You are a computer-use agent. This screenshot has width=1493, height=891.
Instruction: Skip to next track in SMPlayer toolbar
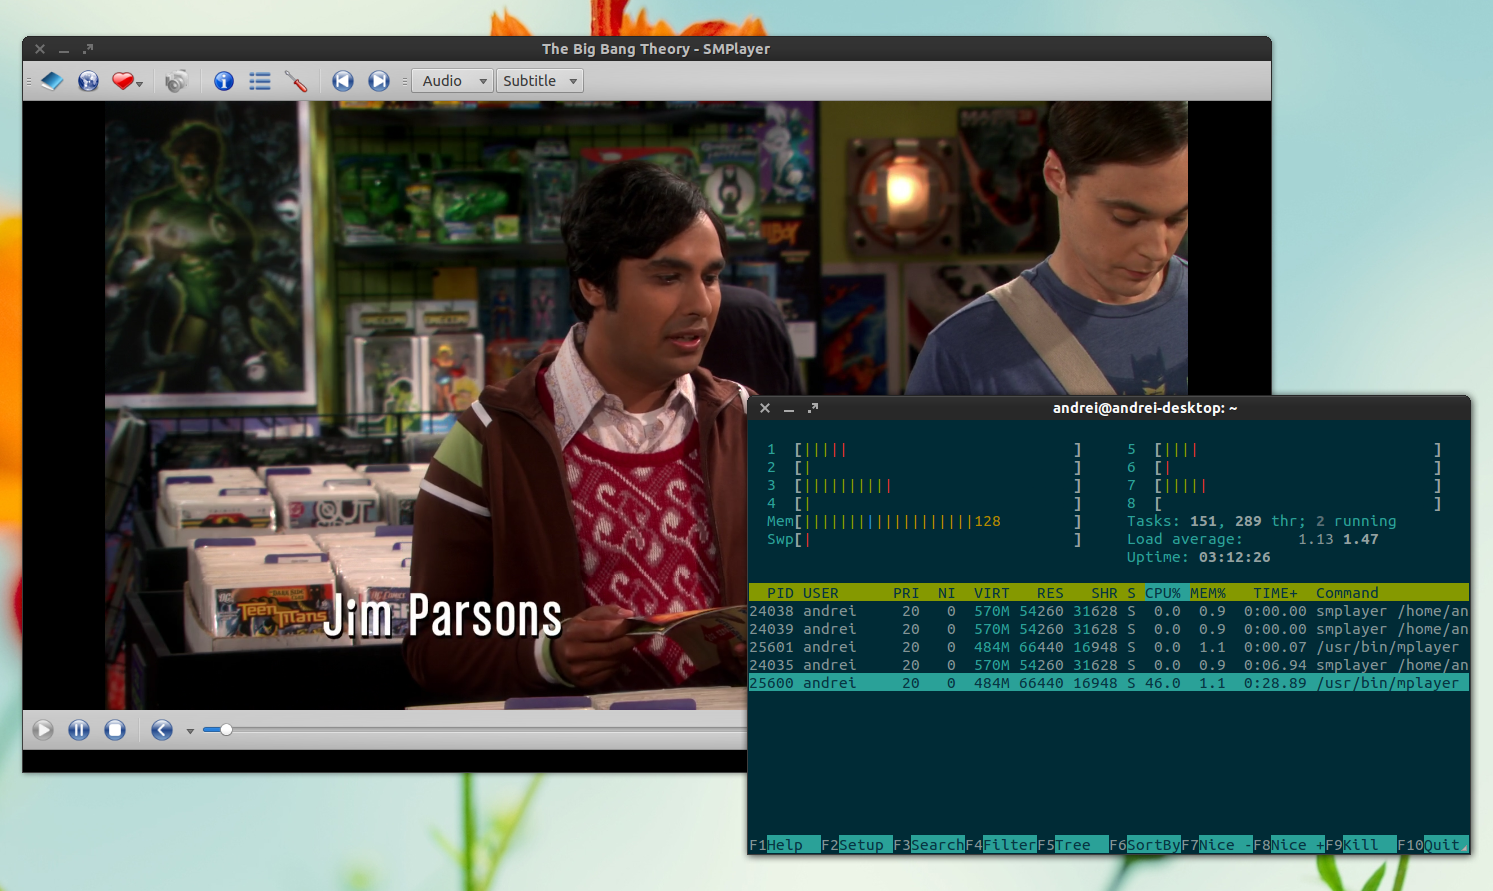pyautogui.click(x=379, y=81)
